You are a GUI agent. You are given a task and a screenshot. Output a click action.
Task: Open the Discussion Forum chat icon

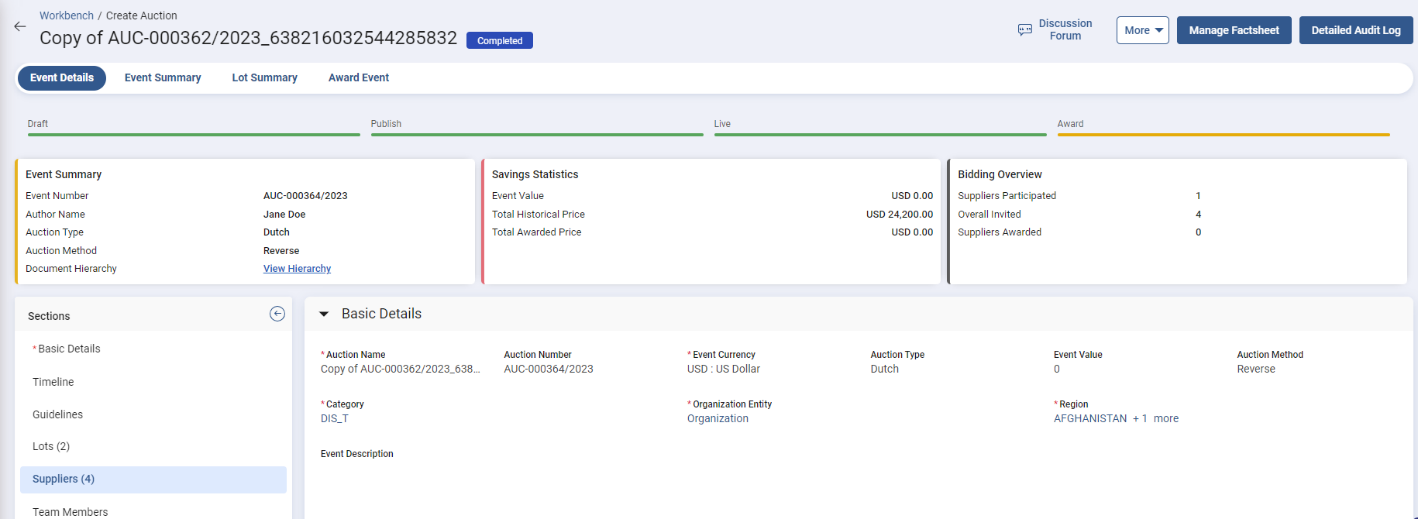pyautogui.click(x=1024, y=30)
